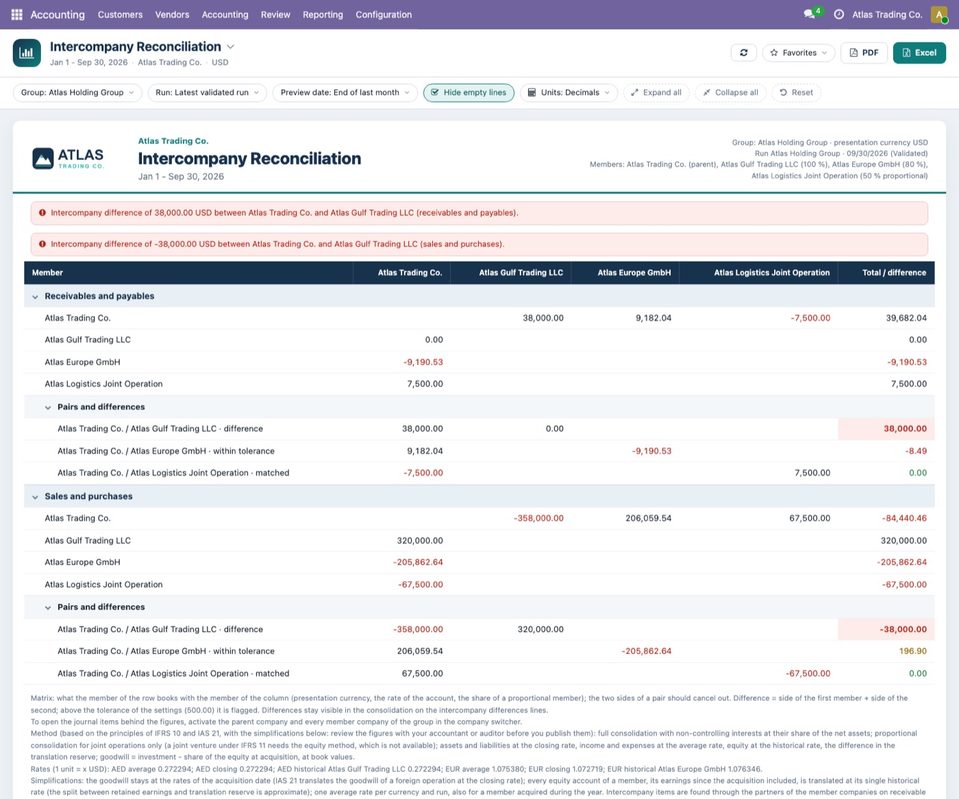Toggle Hide empty lines filter
Screen dimensions: 959x799
(468, 92)
